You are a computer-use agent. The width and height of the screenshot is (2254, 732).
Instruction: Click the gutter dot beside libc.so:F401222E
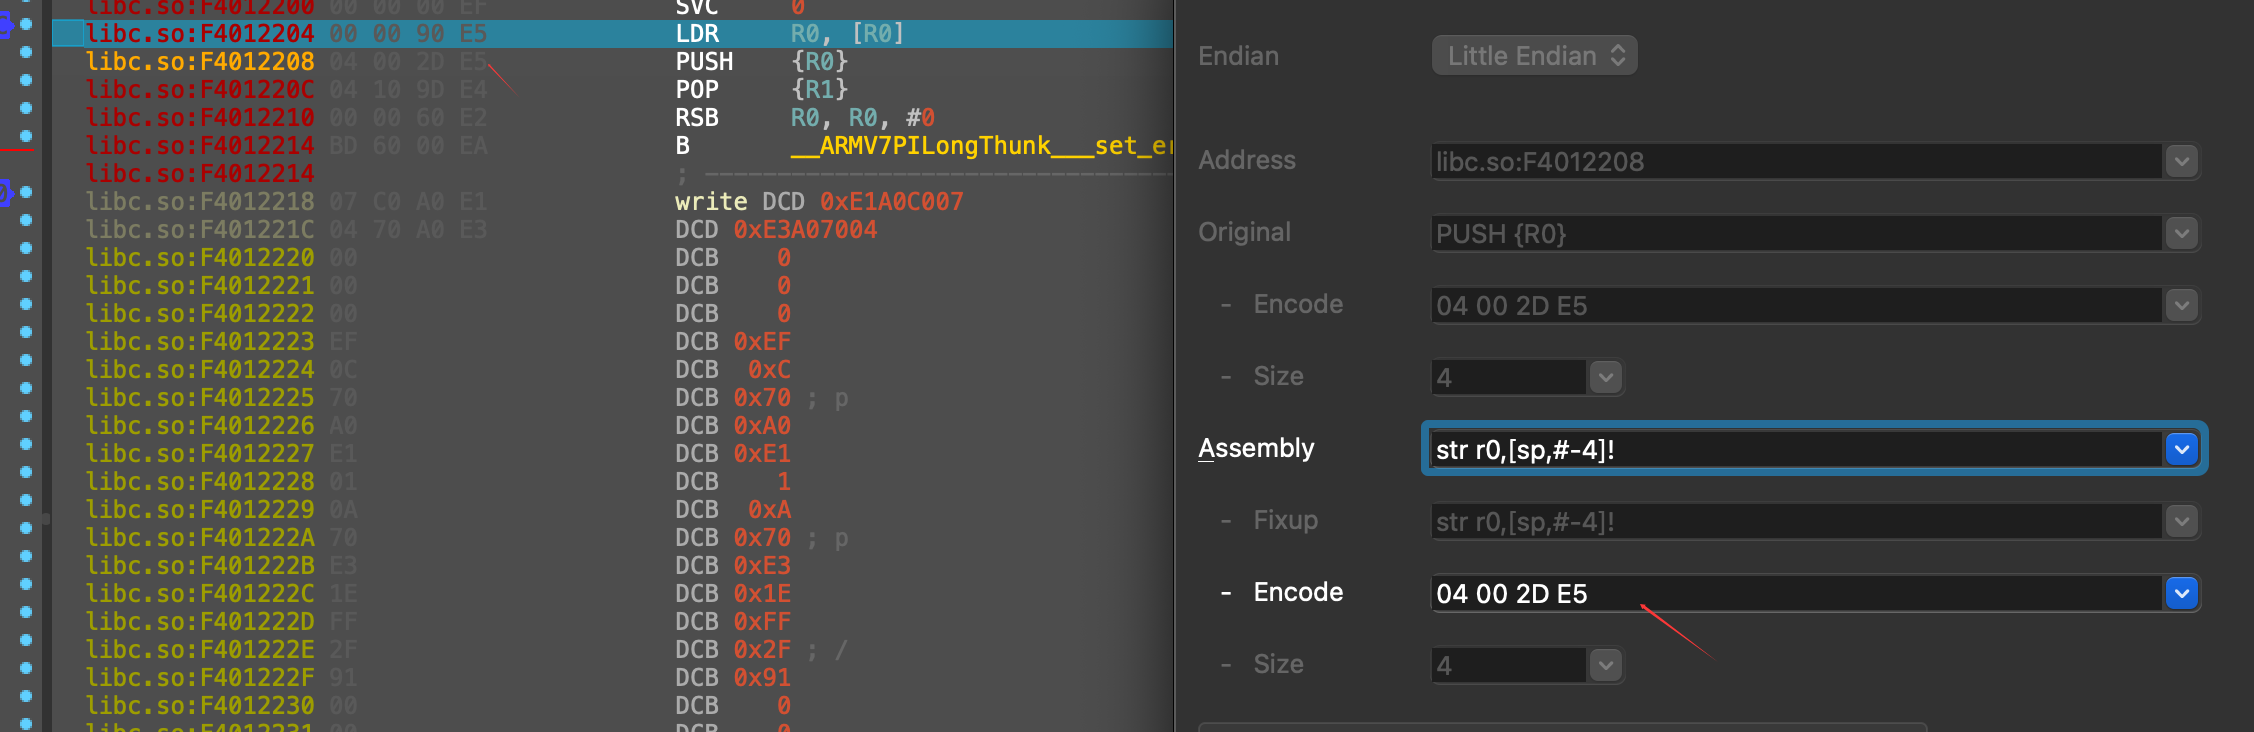point(26,639)
